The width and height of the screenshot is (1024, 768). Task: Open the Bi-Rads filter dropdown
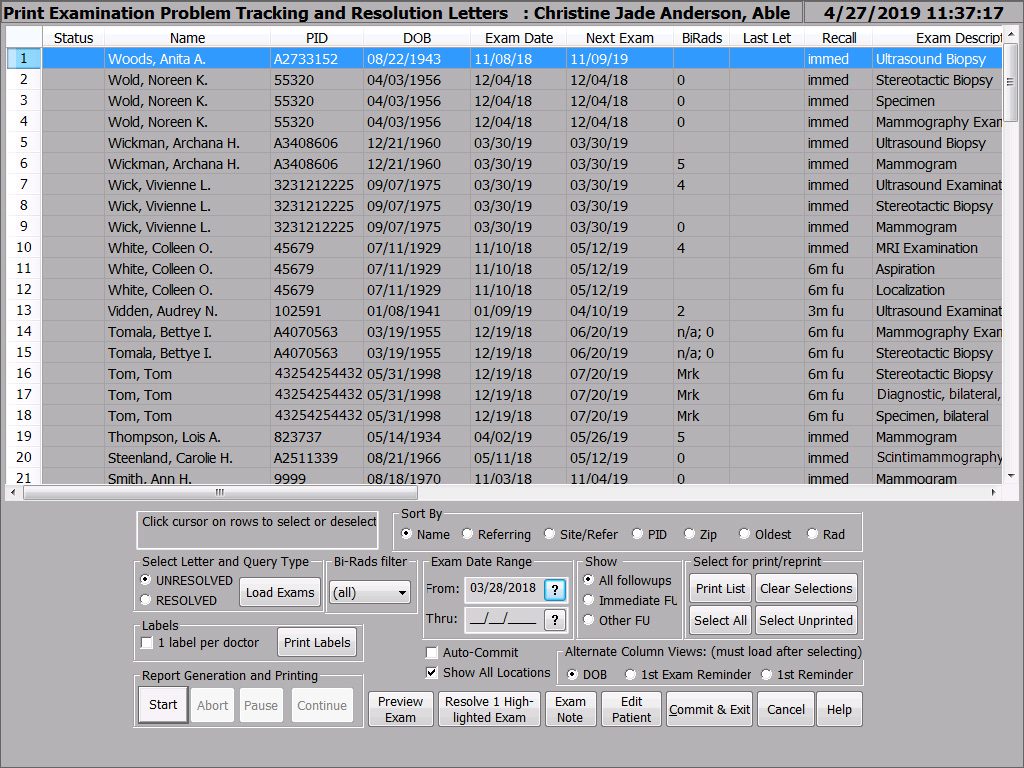370,592
